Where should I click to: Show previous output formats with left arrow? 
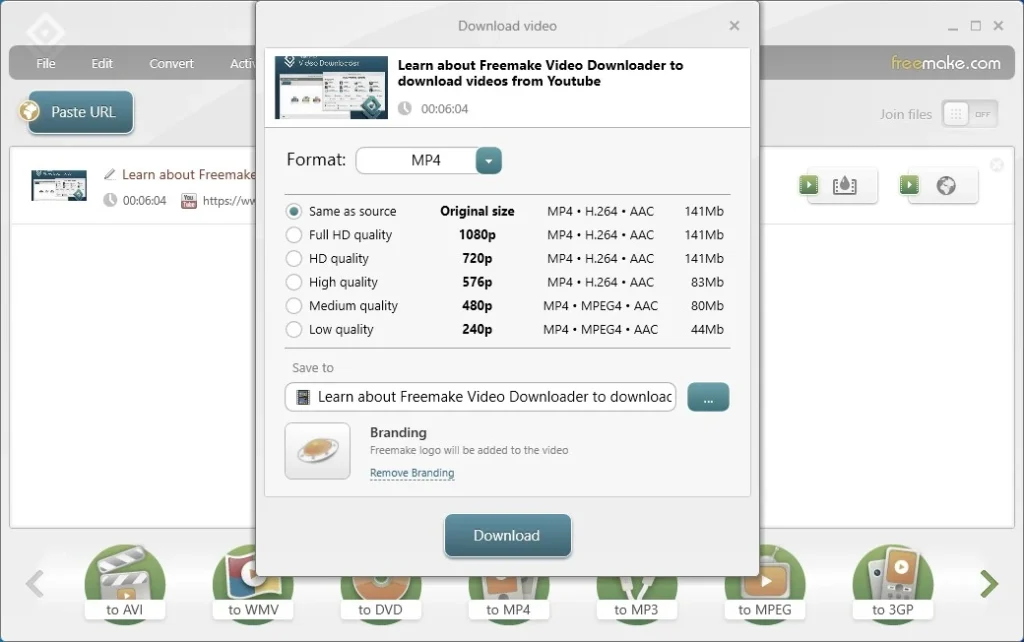pos(35,583)
